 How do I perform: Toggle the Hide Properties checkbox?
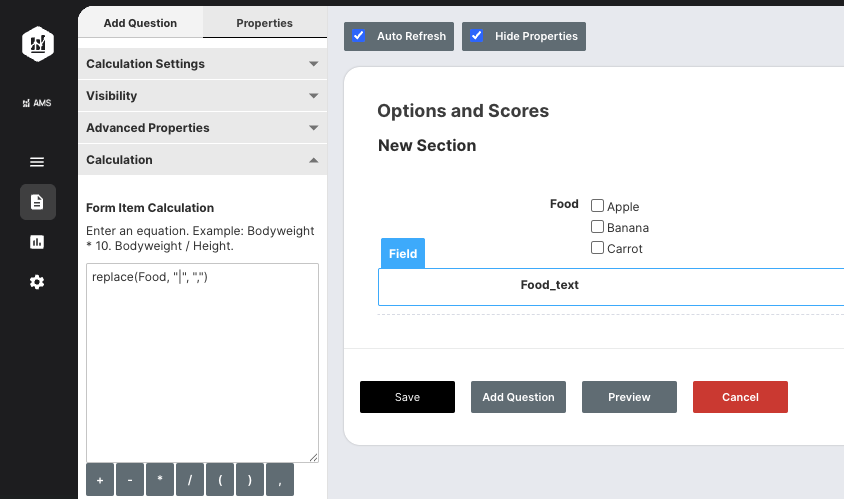coord(476,36)
